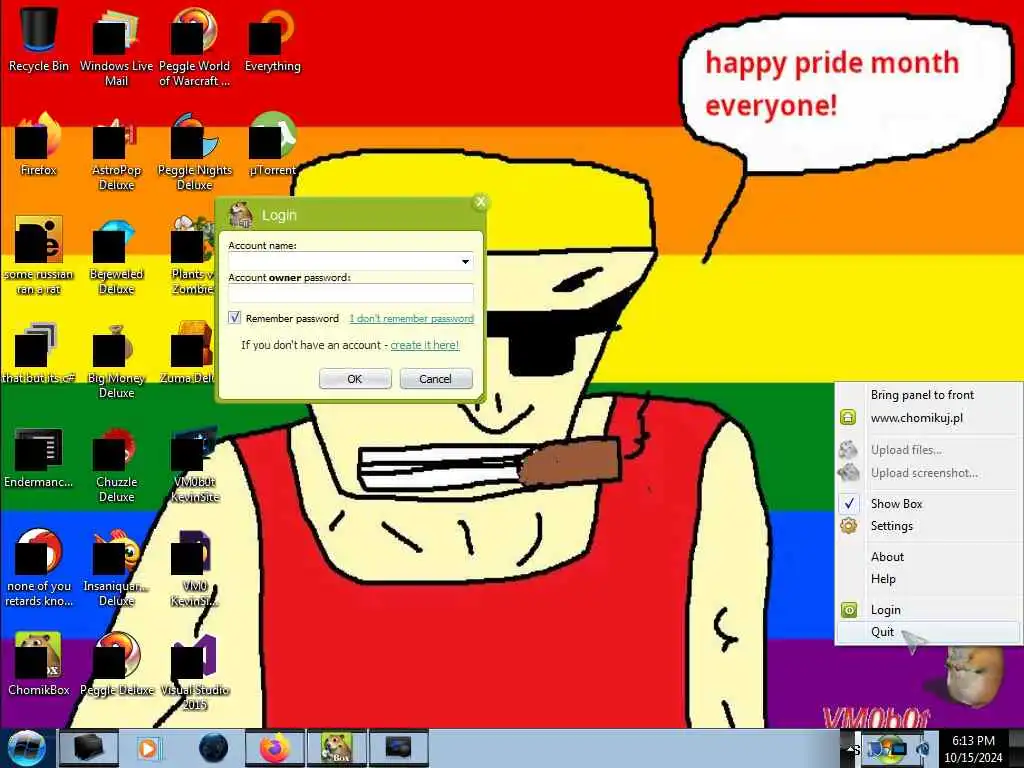The height and width of the screenshot is (768, 1024).
Task: Choose Quit in the tray menu
Action: [928, 632]
